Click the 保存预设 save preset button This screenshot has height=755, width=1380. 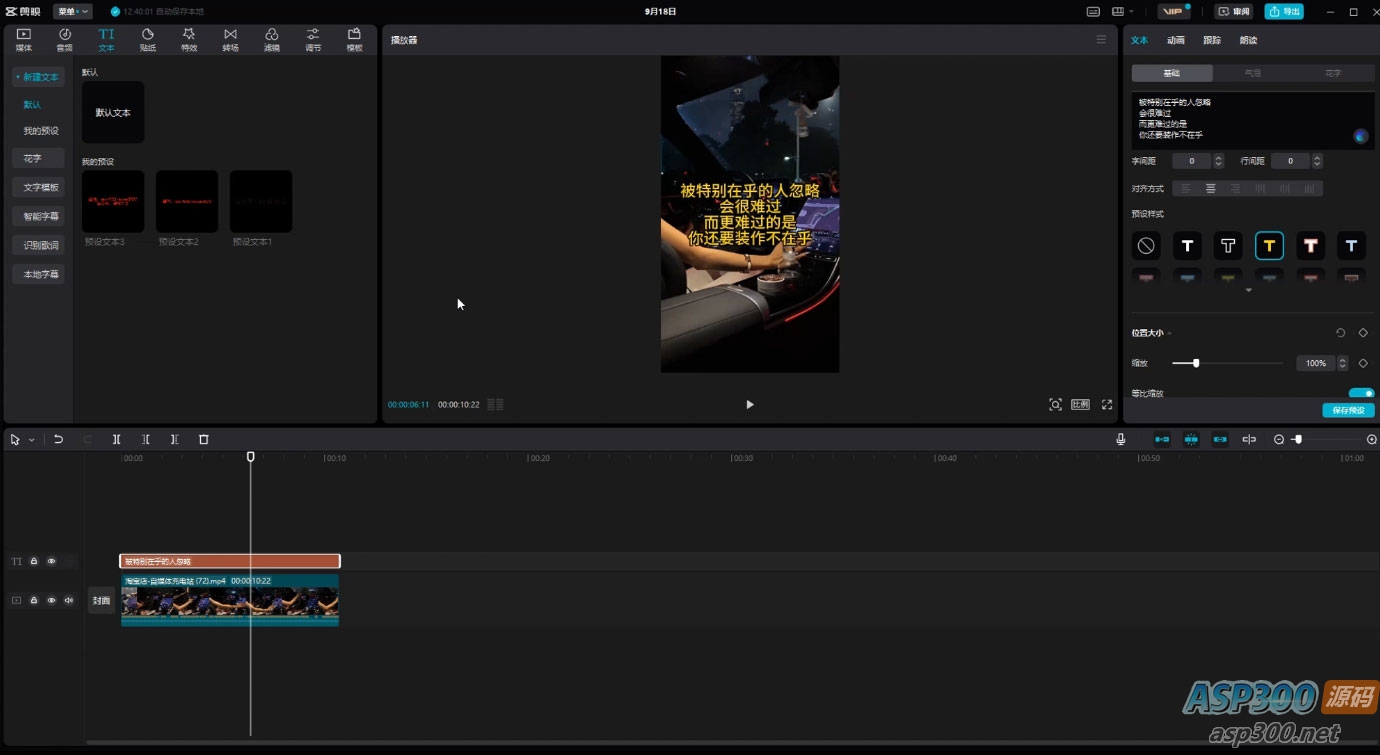1347,410
